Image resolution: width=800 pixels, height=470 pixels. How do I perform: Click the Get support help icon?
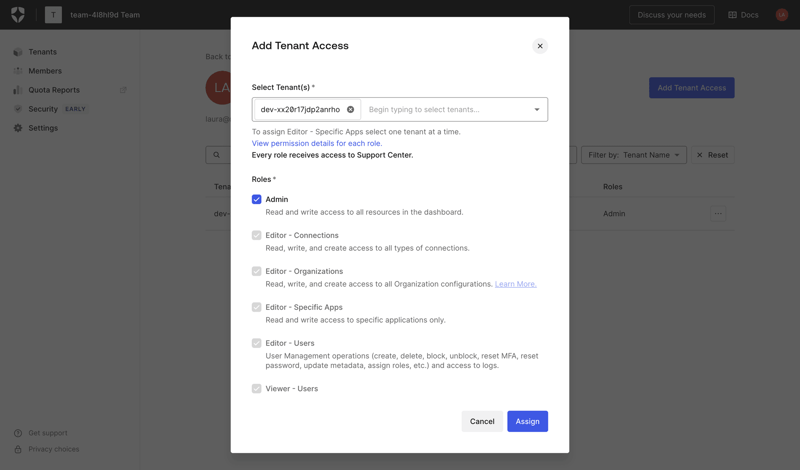point(18,433)
